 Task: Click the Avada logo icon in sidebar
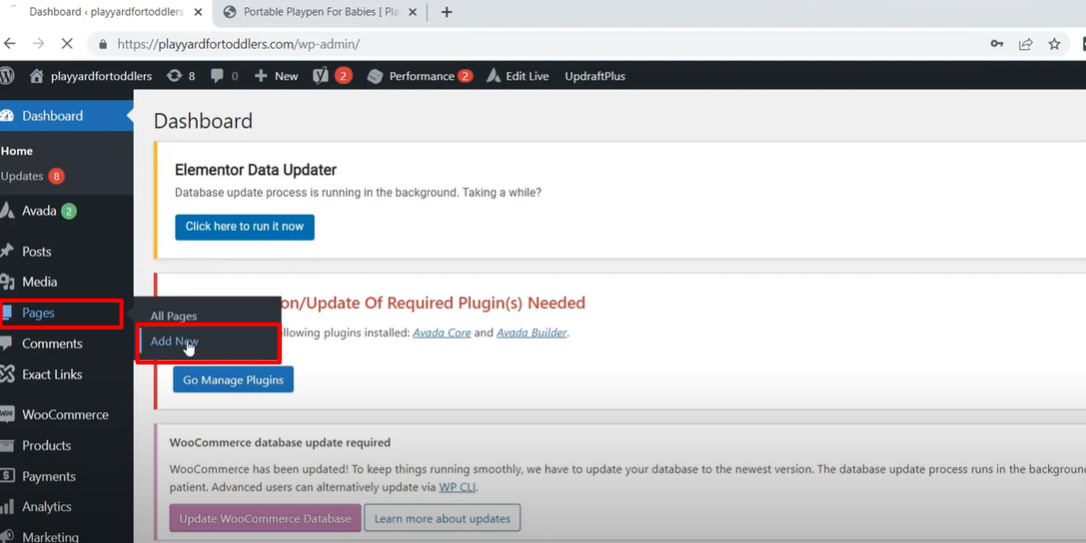(7, 211)
